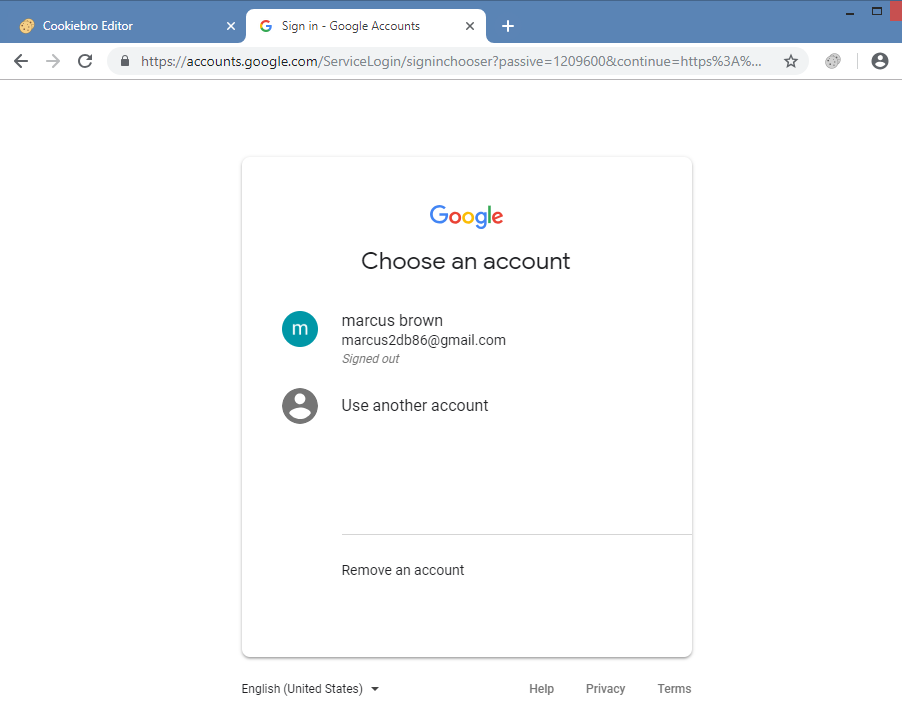Minimize the browser window
This screenshot has width=902, height=705.
(850, 13)
